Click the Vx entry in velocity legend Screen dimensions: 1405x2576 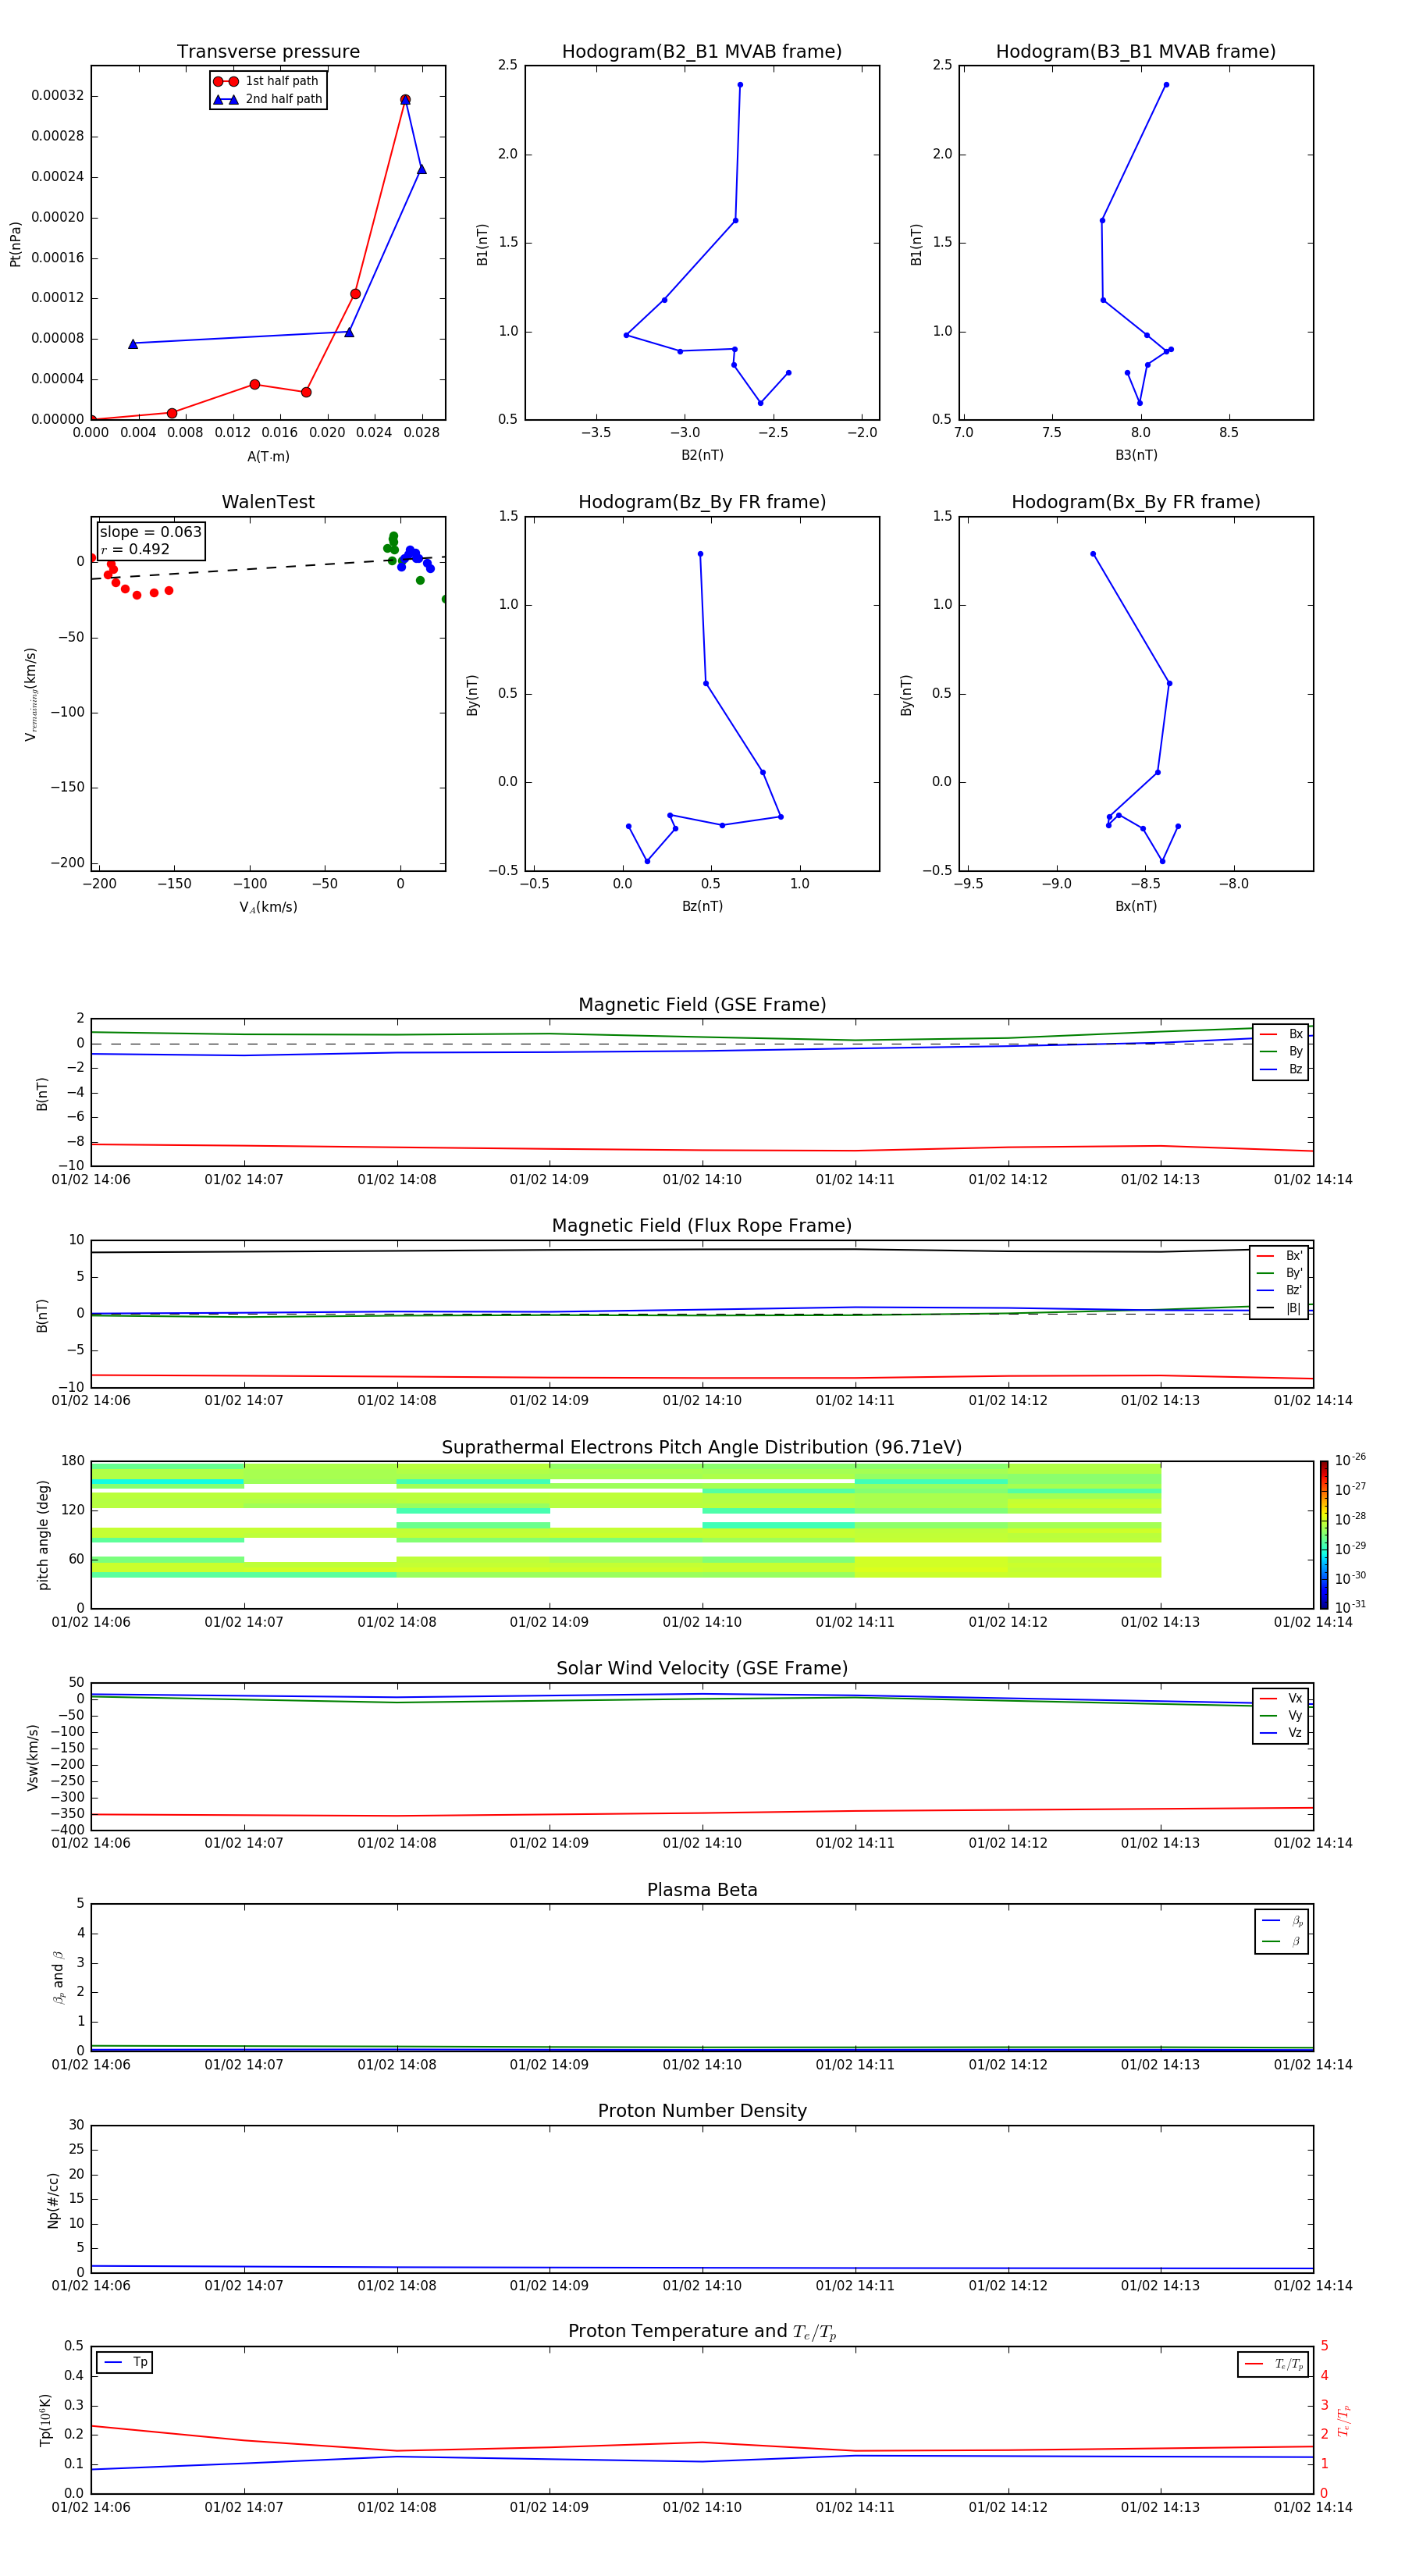[x=1281, y=1699]
